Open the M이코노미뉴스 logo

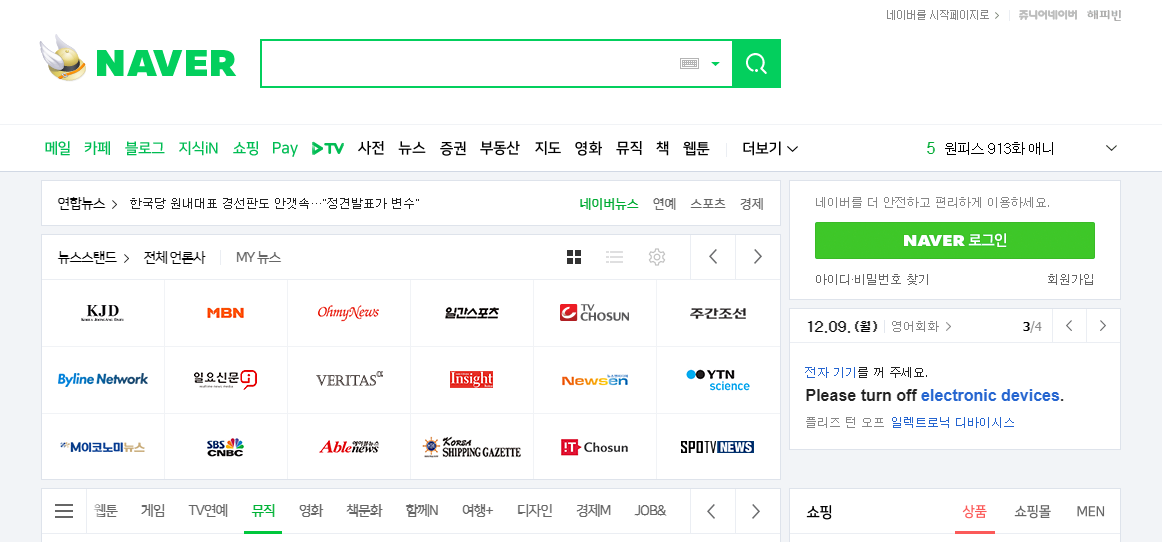103,447
